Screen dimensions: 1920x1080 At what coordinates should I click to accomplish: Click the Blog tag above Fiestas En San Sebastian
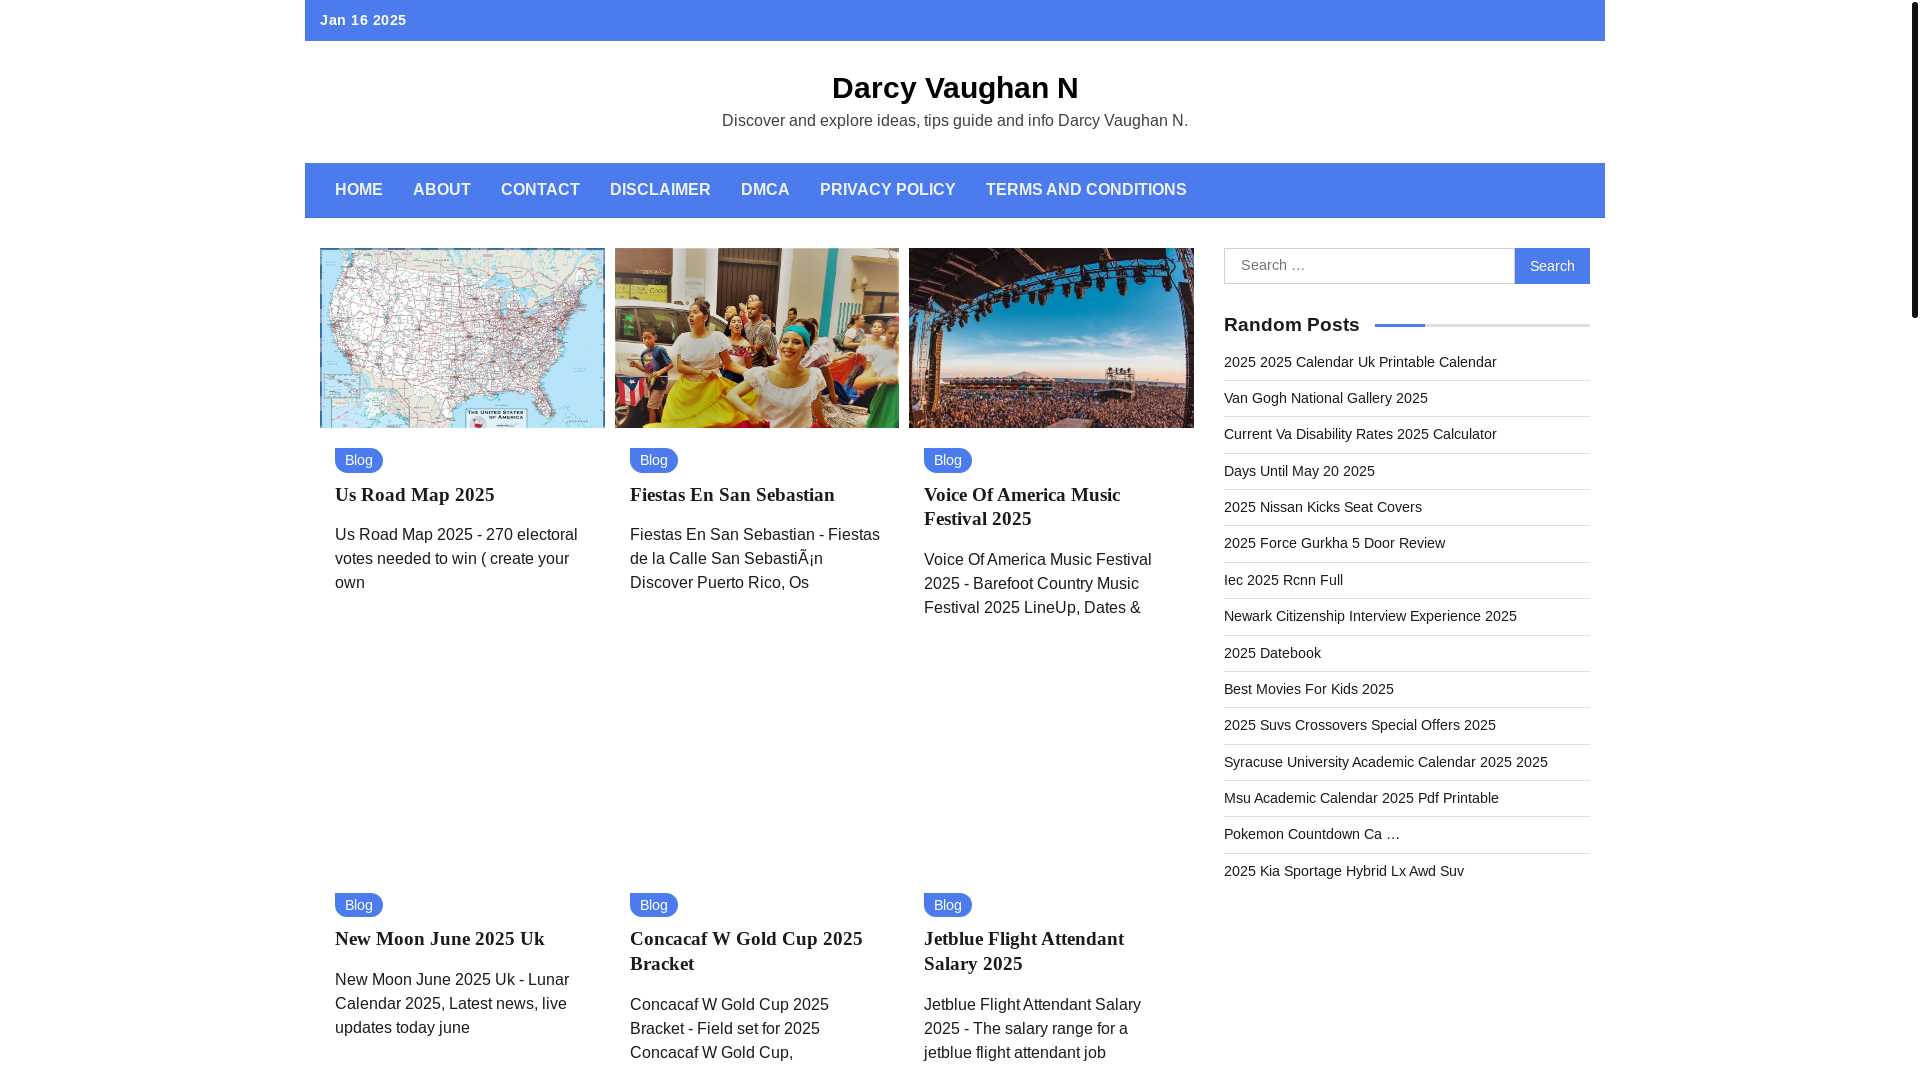[654, 460]
